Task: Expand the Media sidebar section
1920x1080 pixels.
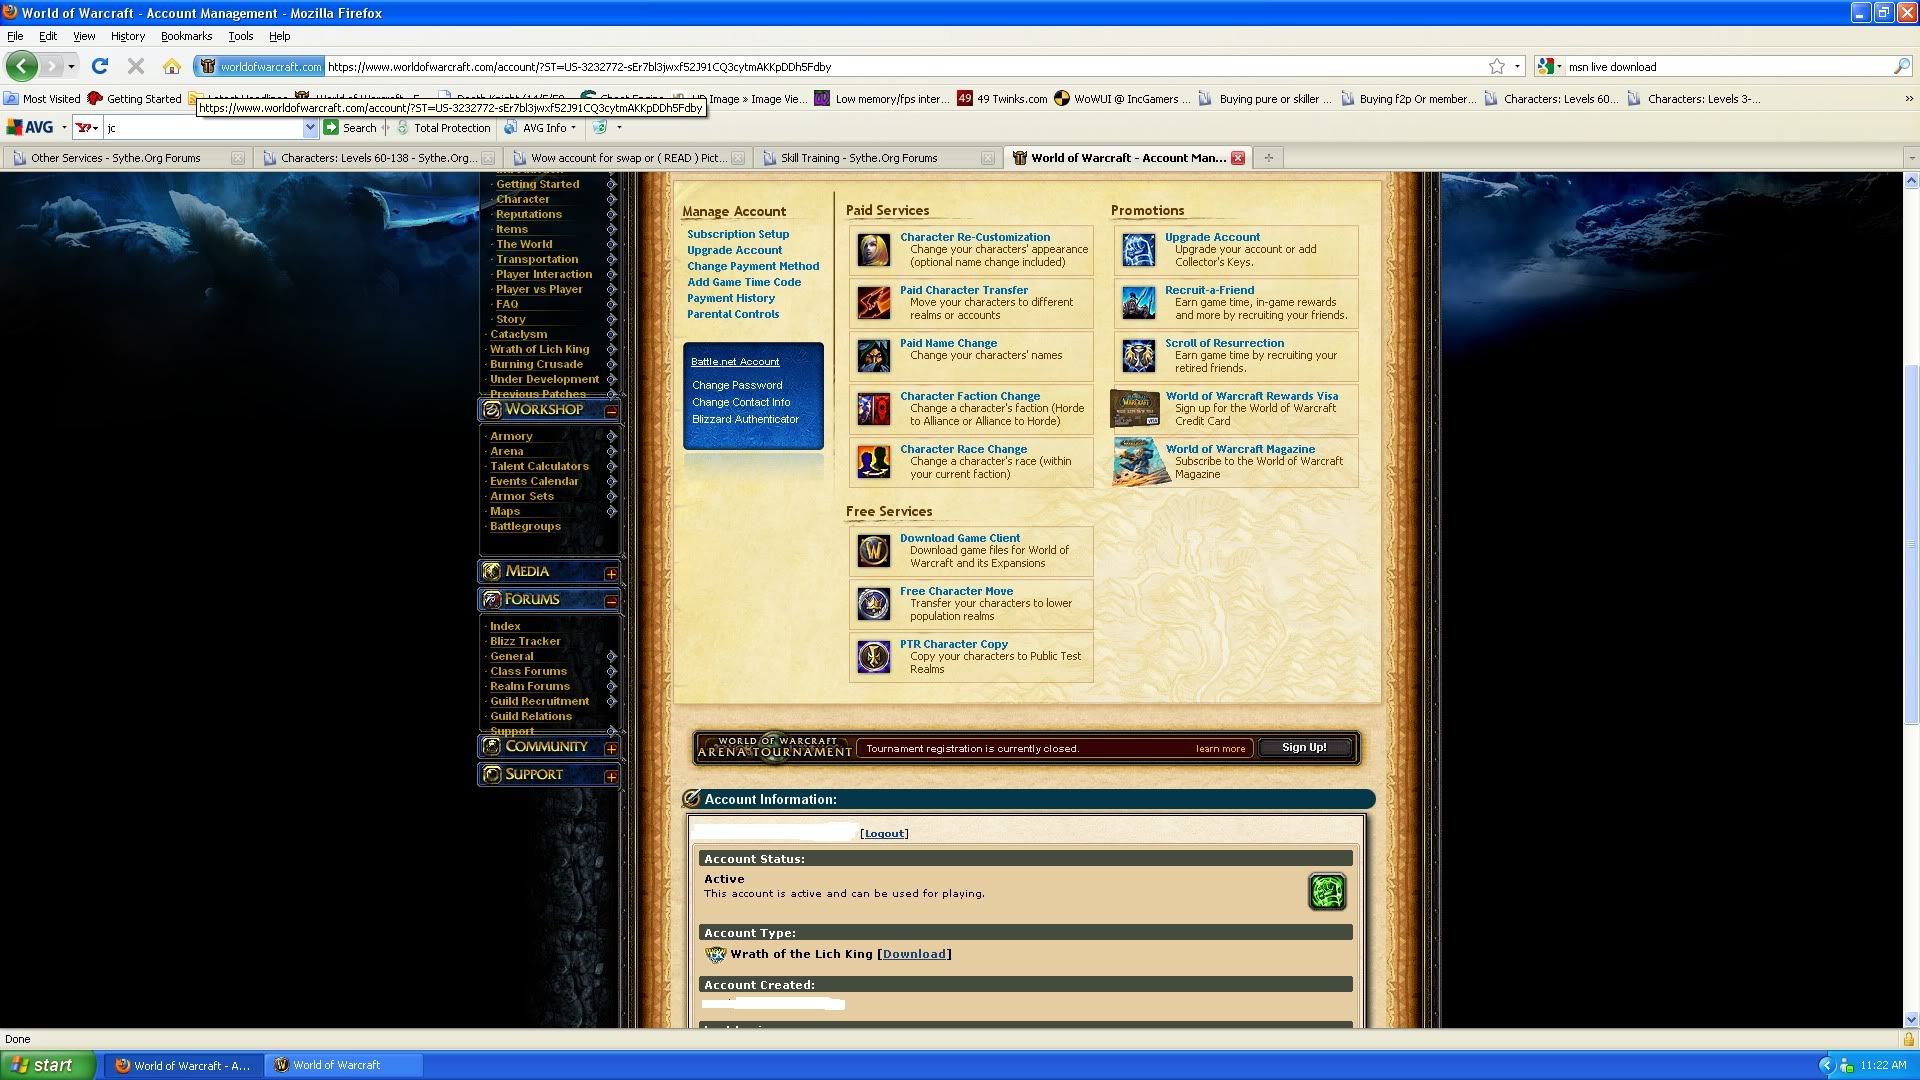Action: (x=611, y=574)
